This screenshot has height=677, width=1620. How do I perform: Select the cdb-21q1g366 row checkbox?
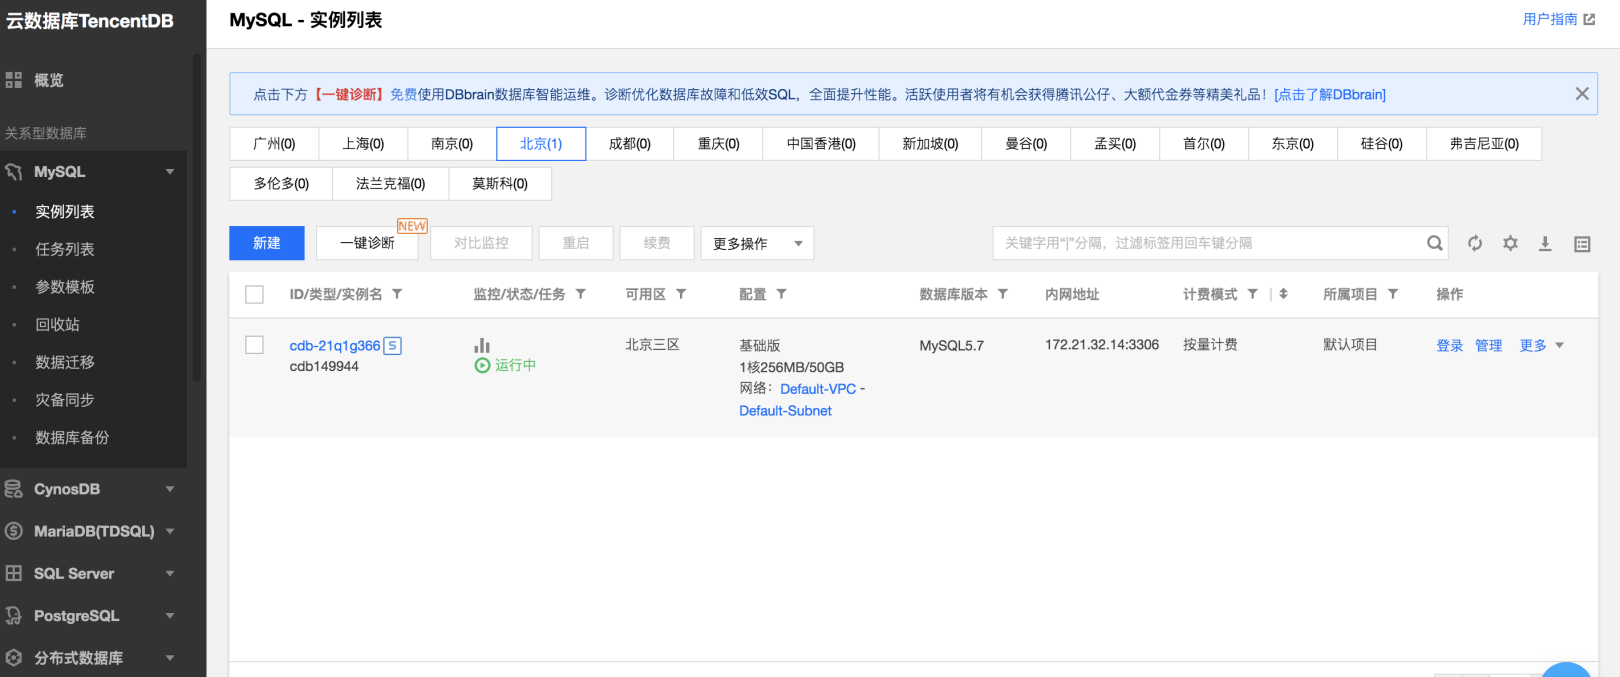(x=255, y=345)
